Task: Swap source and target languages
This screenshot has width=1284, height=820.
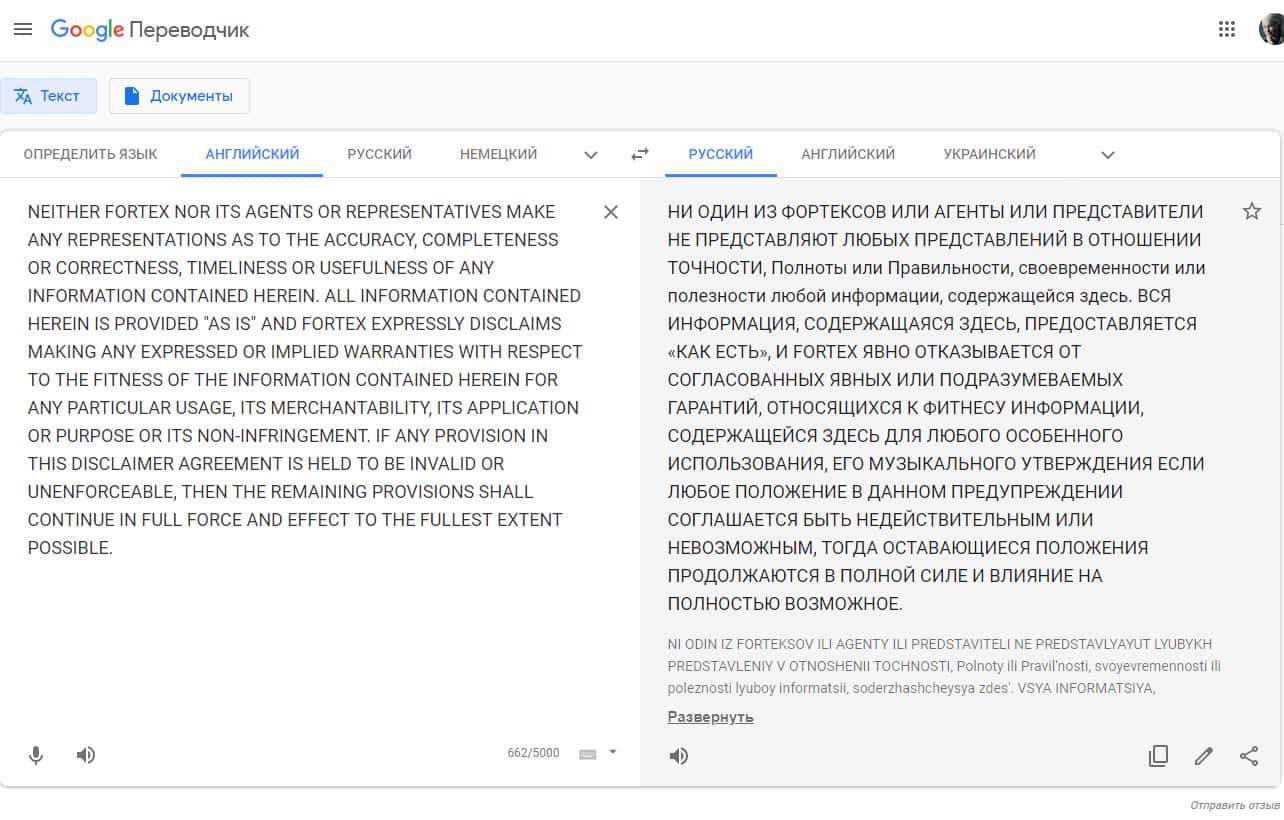Action: [640, 154]
